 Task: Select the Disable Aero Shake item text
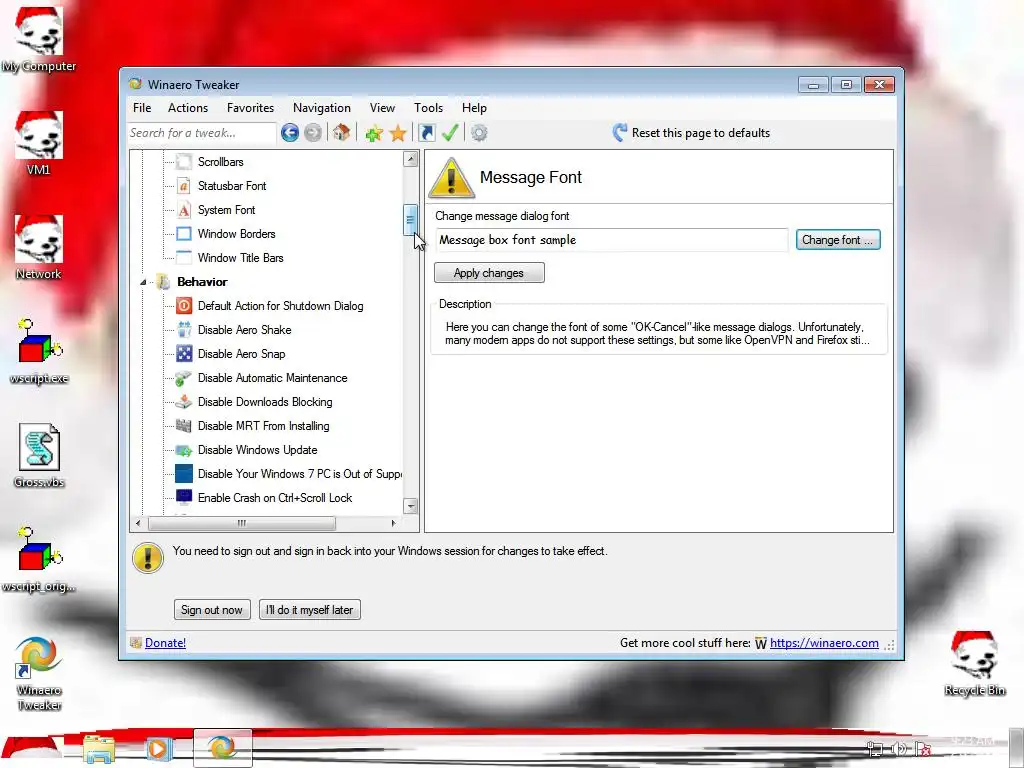tap(244, 330)
